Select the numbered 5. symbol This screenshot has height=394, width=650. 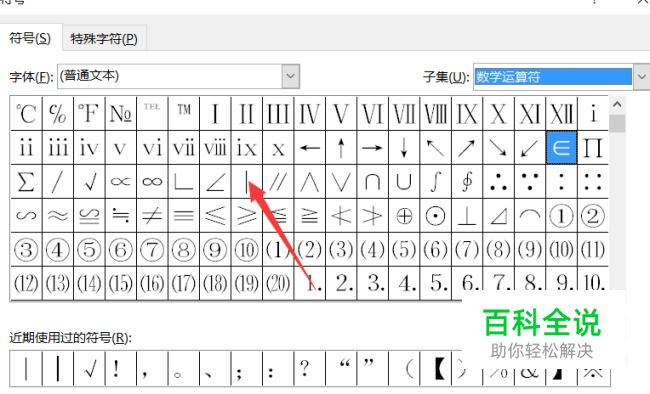coord(435,283)
